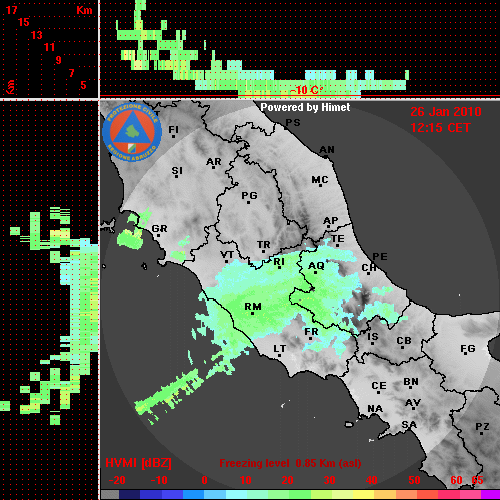The image size is (500, 500).
Task: Click the PG city marker
Action: 248,202
